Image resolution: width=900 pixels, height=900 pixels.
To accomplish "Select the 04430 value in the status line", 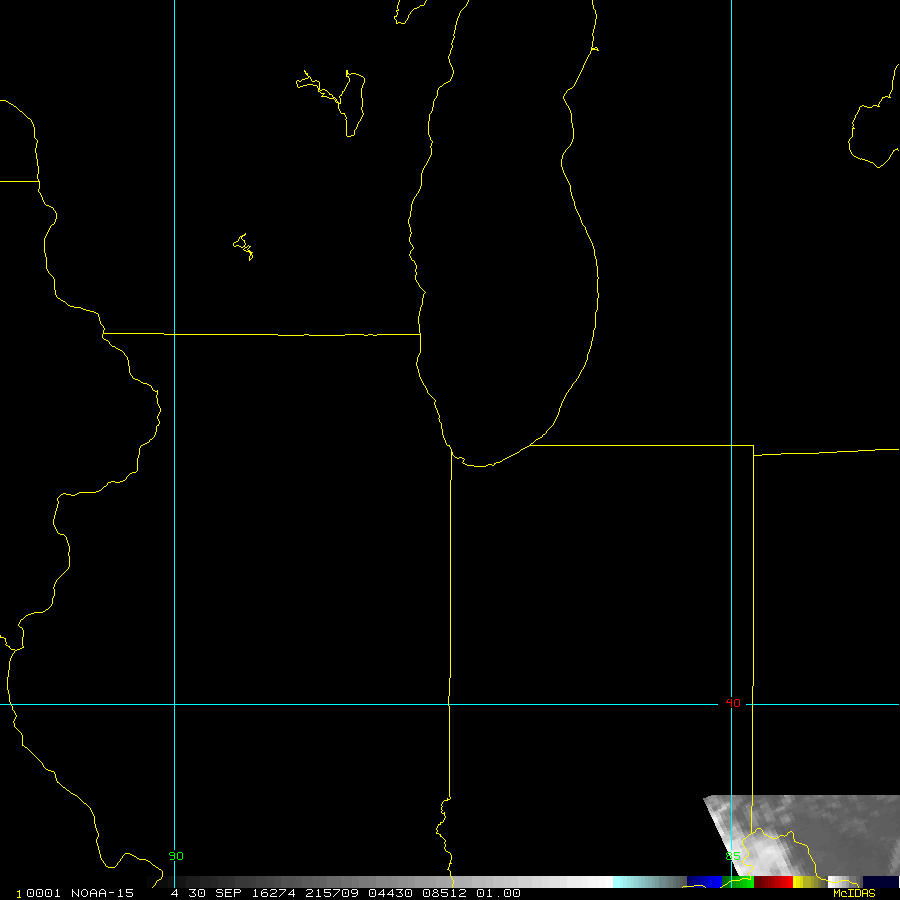I will tap(390, 893).
